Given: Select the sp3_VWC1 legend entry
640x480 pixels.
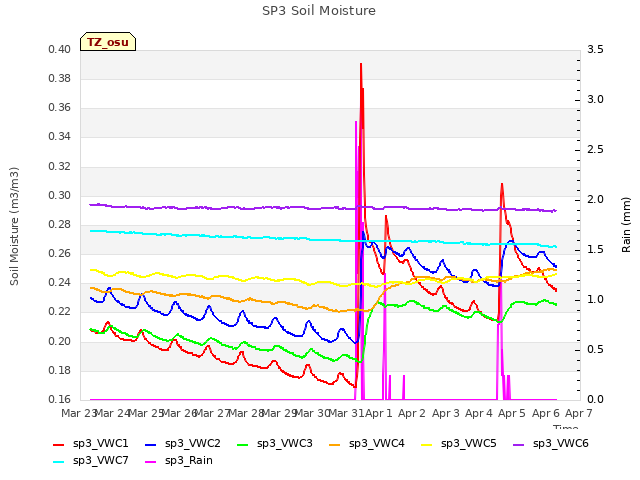Looking at the screenshot, I should (x=91, y=444).
